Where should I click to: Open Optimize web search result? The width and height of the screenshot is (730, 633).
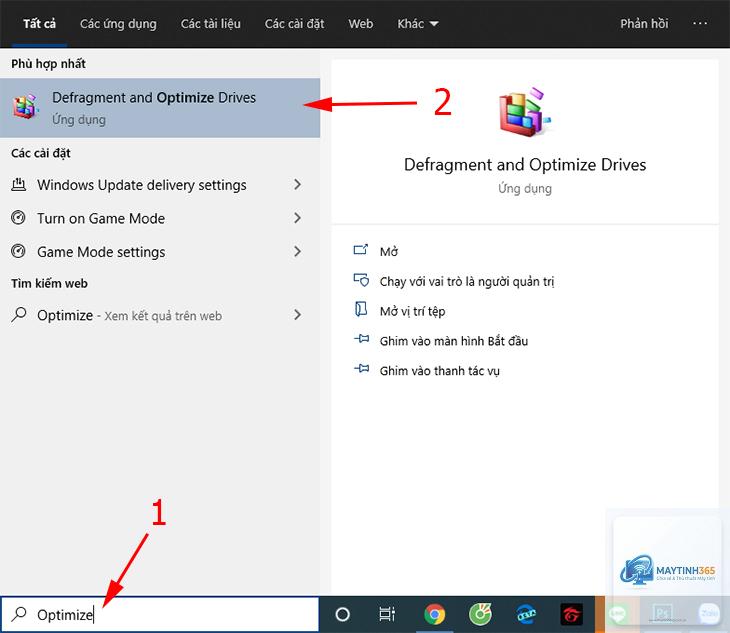point(160,315)
